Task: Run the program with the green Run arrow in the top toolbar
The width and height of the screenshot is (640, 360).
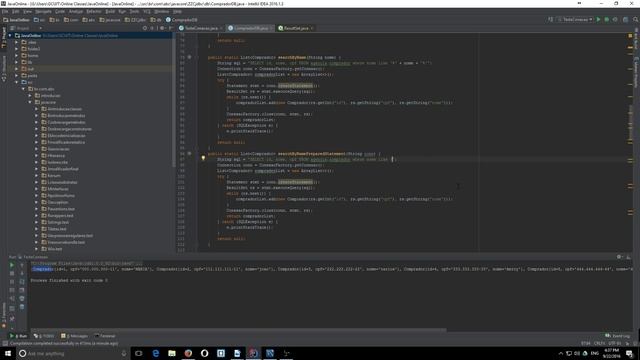Action: tap(598, 20)
